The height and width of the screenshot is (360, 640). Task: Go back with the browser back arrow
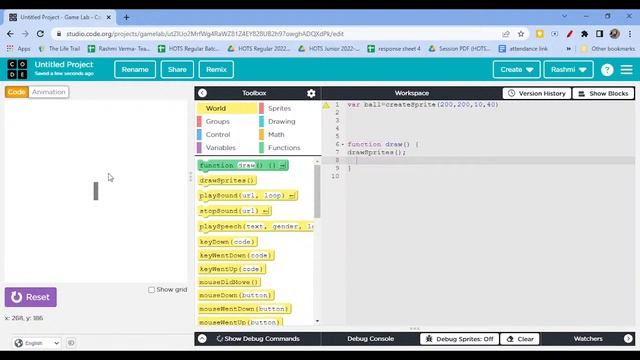[x=10, y=34]
